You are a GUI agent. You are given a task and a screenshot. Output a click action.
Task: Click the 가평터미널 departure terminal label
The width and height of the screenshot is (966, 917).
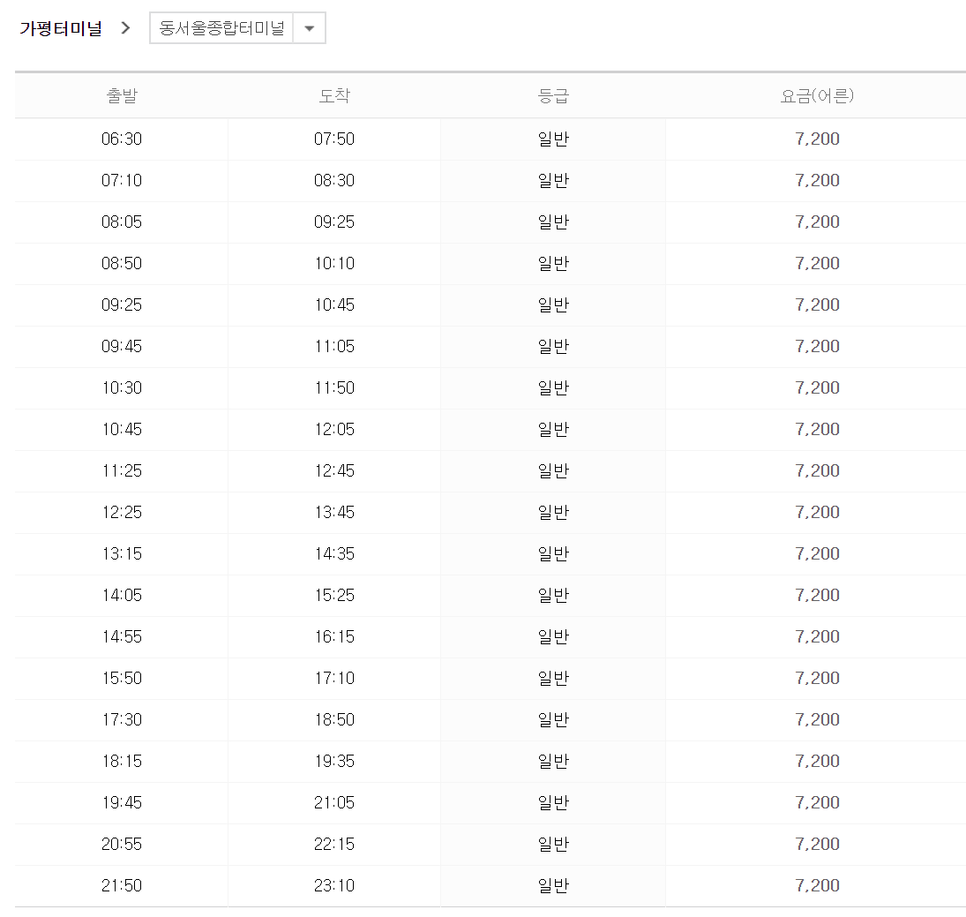point(60,28)
